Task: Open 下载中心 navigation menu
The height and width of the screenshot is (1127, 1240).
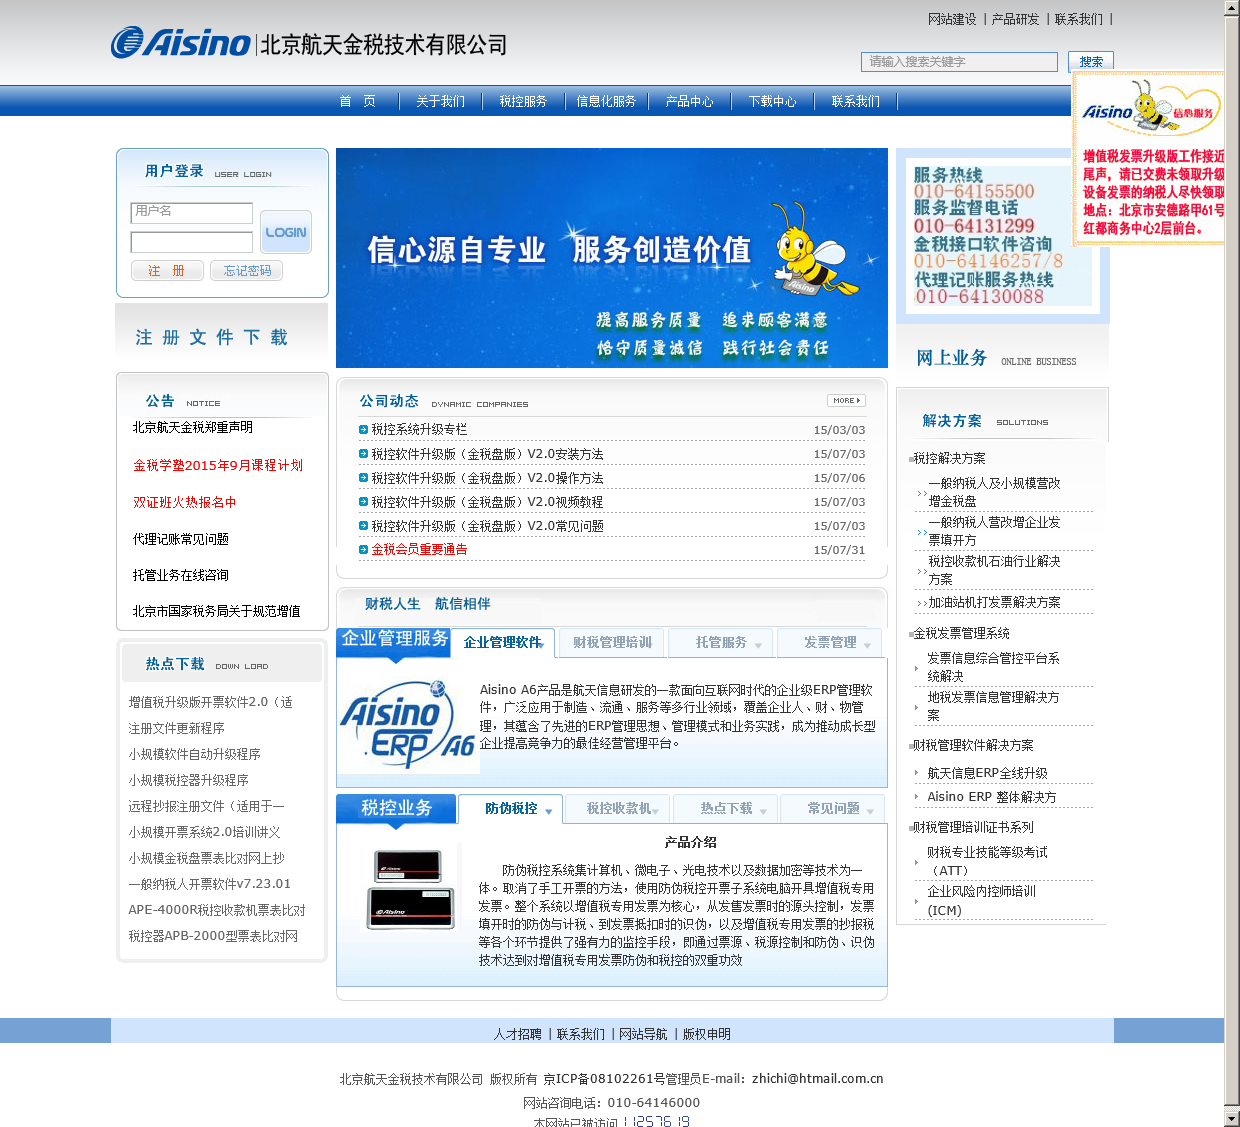Action: 773,101
